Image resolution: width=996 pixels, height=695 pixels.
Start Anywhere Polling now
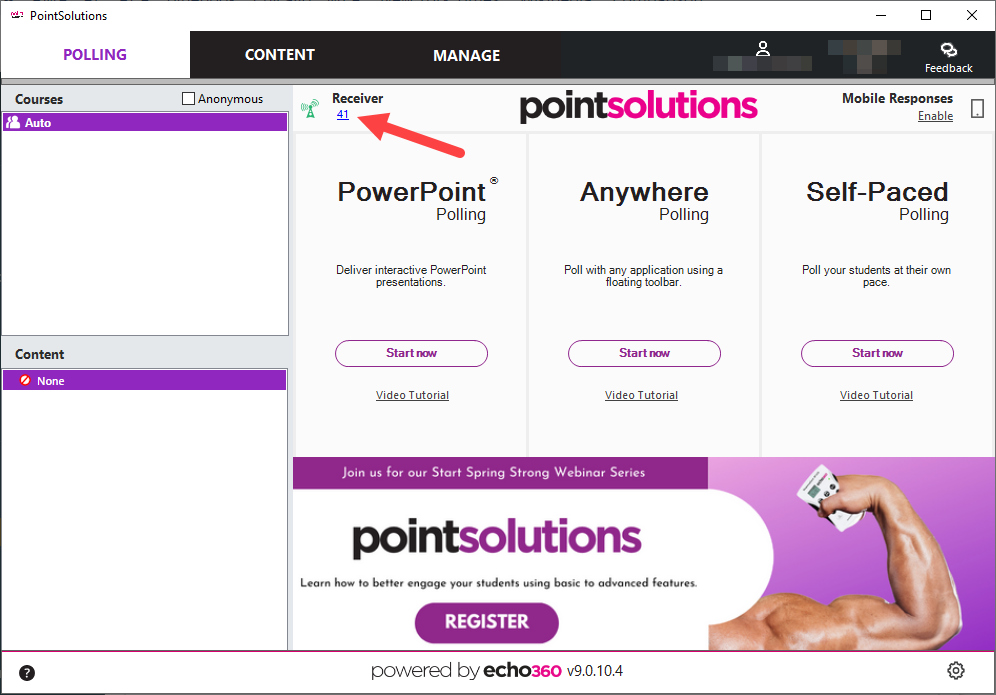[644, 353]
